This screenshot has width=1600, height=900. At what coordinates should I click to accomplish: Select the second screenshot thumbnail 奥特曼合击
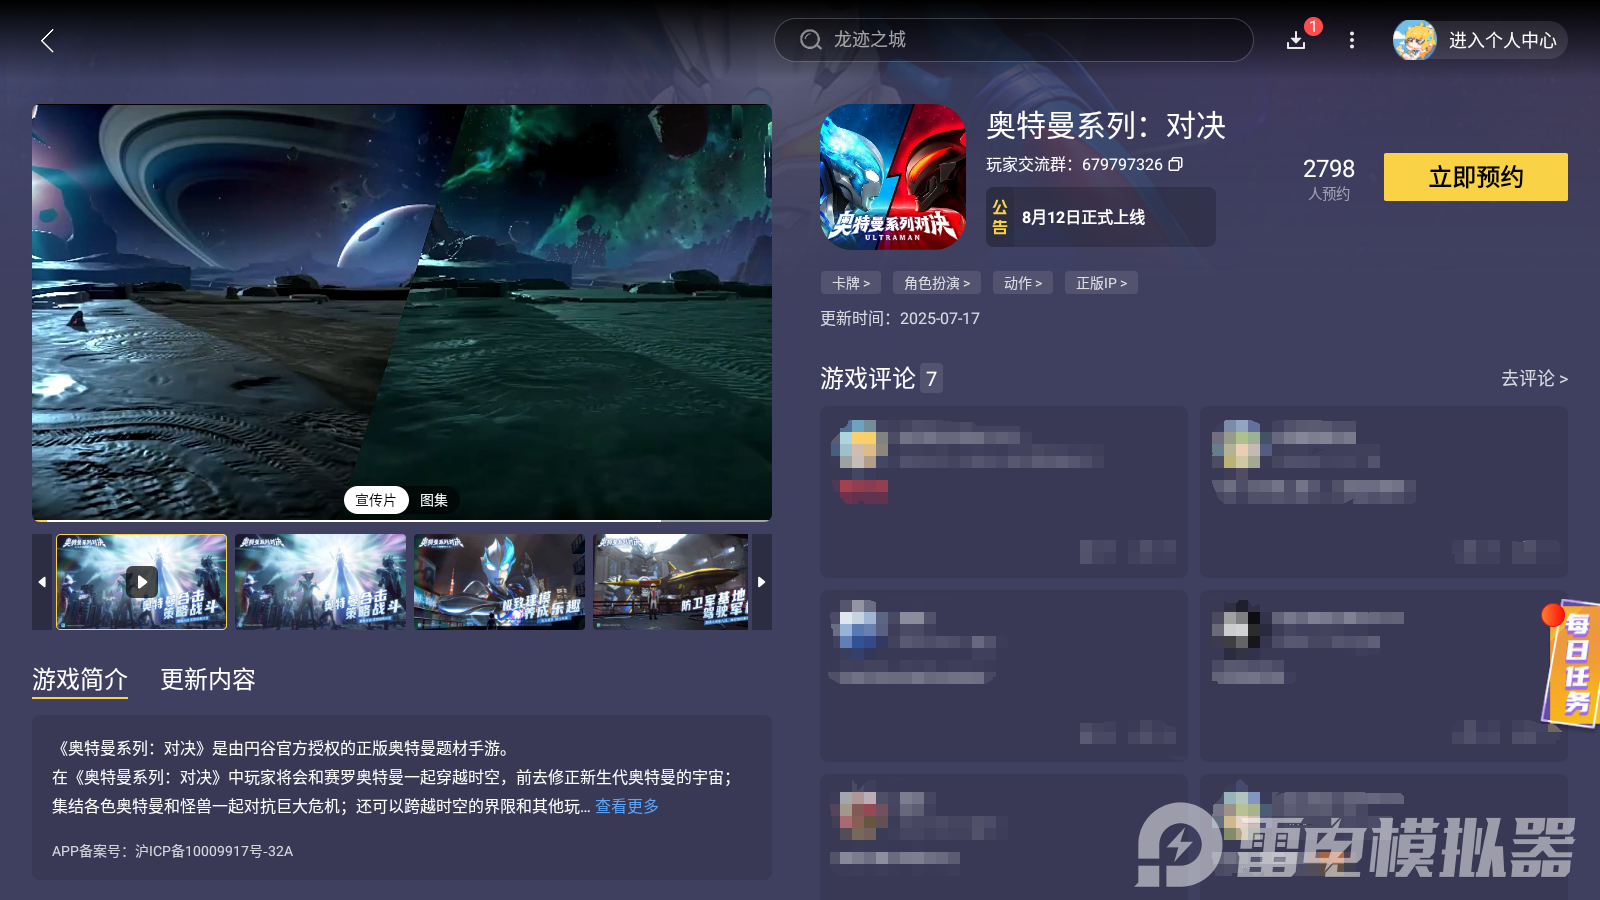(320, 582)
